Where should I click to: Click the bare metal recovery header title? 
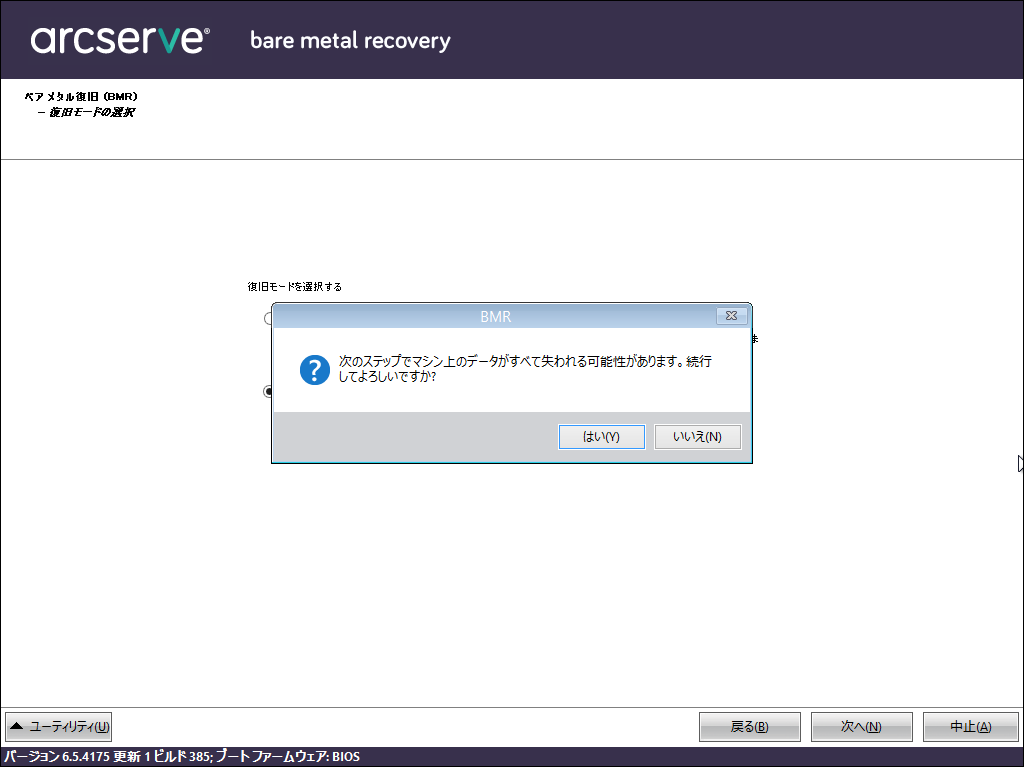coord(350,41)
